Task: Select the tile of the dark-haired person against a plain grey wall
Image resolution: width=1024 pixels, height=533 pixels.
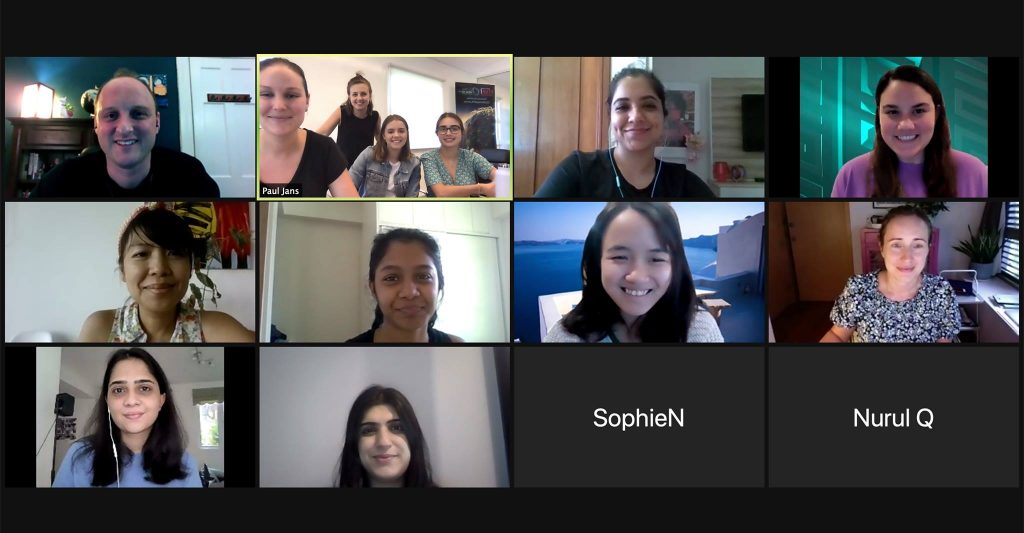Action: [385, 417]
